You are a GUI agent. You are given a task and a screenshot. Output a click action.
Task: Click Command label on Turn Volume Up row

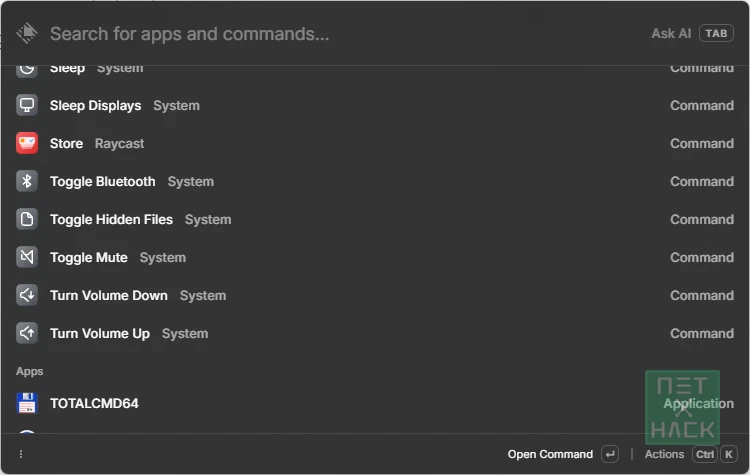pyautogui.click(x=702, y=333)
